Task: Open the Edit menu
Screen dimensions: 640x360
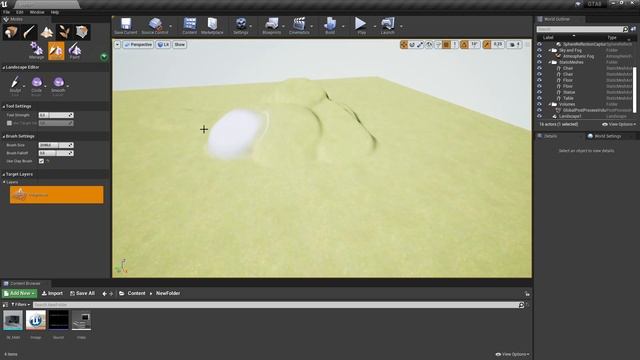Action: click(x=19, y=12)
